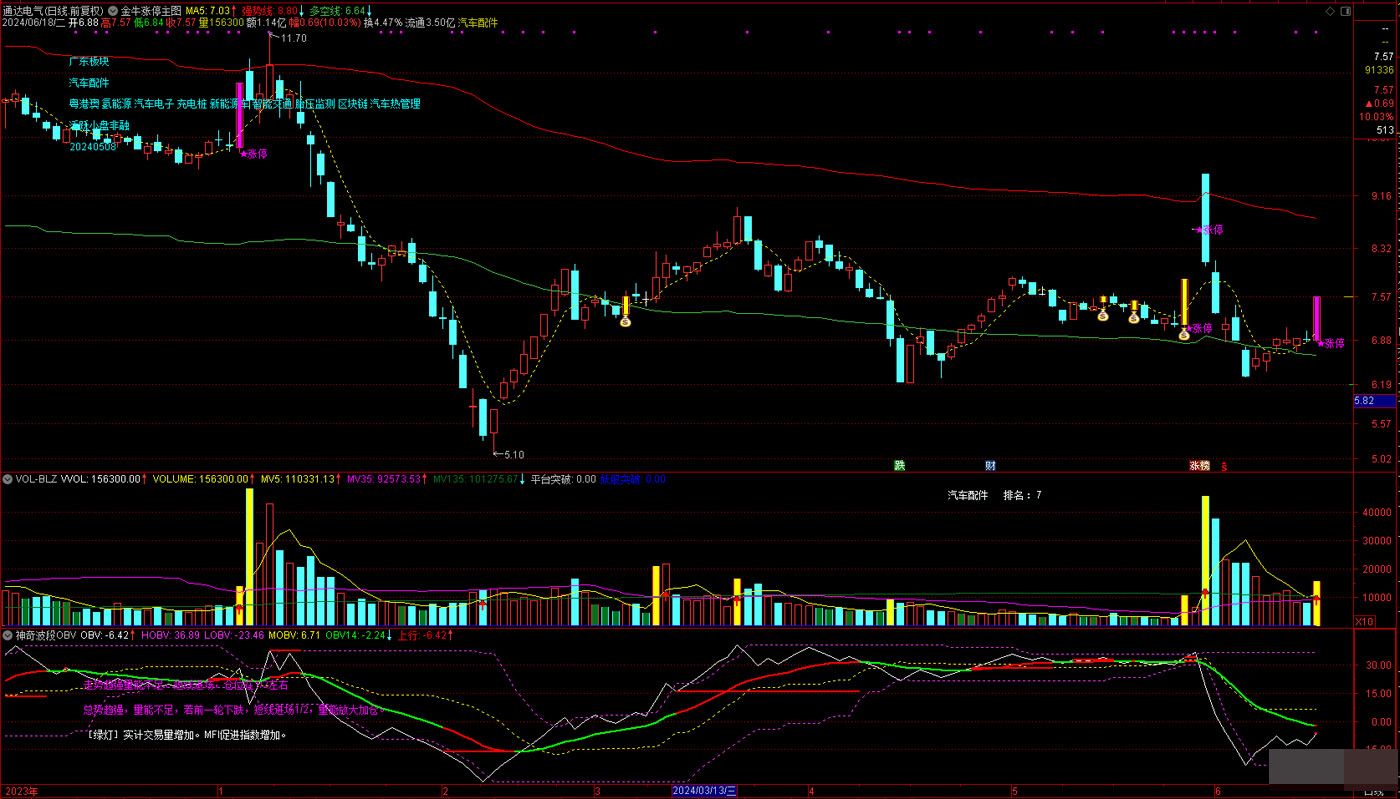This screenshot has height=799, width=1400.
Task: Click month 6 on the time axis
Action: click(1217, 790)
